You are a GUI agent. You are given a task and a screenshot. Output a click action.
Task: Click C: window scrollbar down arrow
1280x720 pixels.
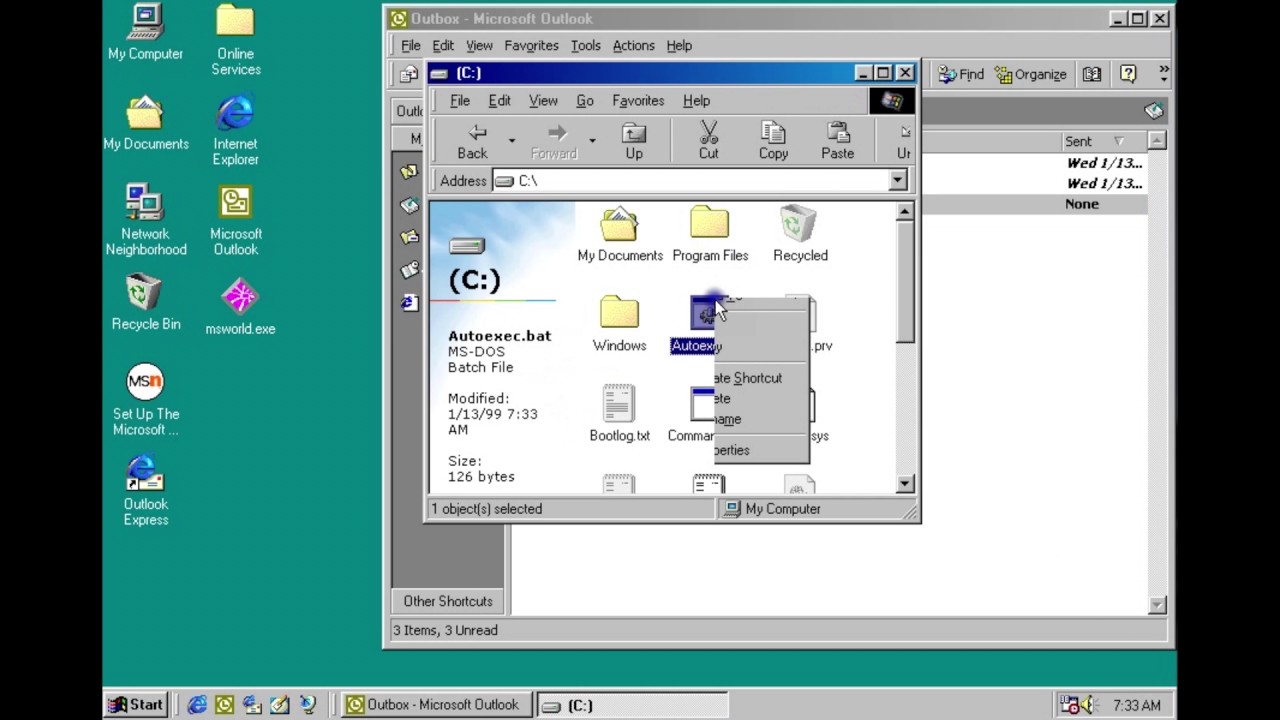(x=905, y=484)
